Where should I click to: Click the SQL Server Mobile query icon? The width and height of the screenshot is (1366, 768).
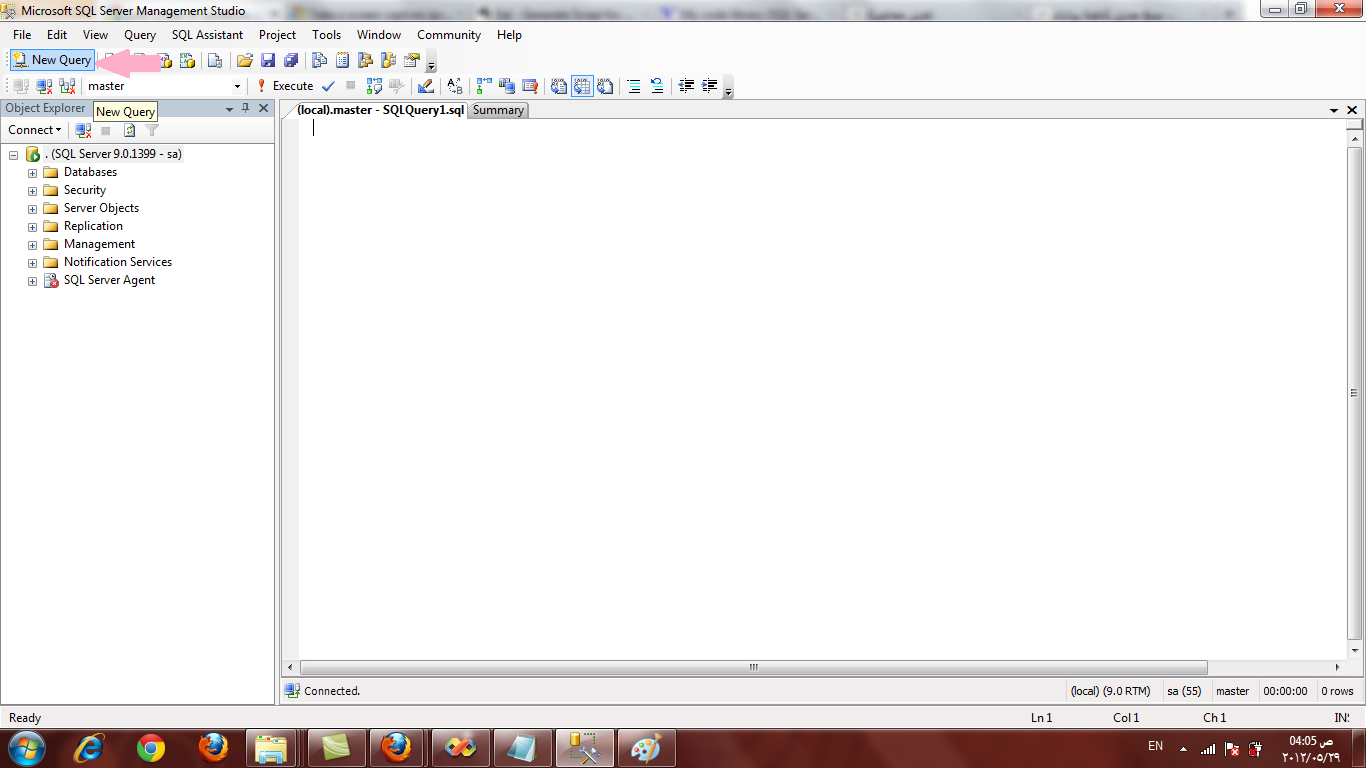coord(214,60)
